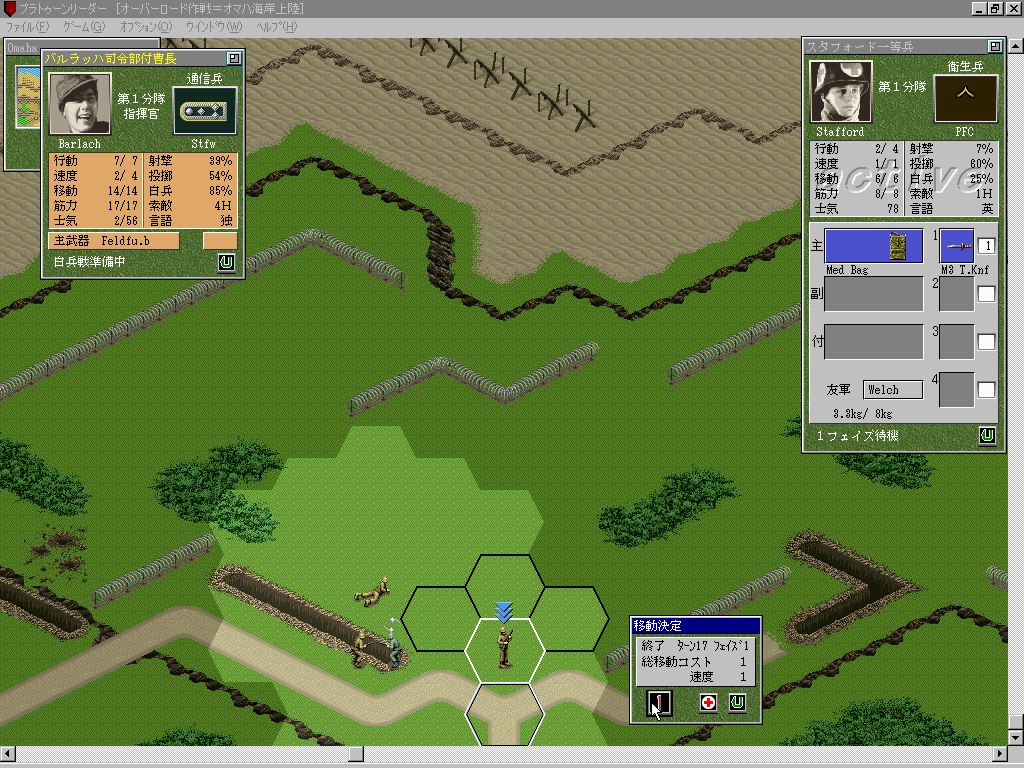Click the empty 付 attachment slot
The height and width of the screenshot is (768, 1024).
coord(874,342)
